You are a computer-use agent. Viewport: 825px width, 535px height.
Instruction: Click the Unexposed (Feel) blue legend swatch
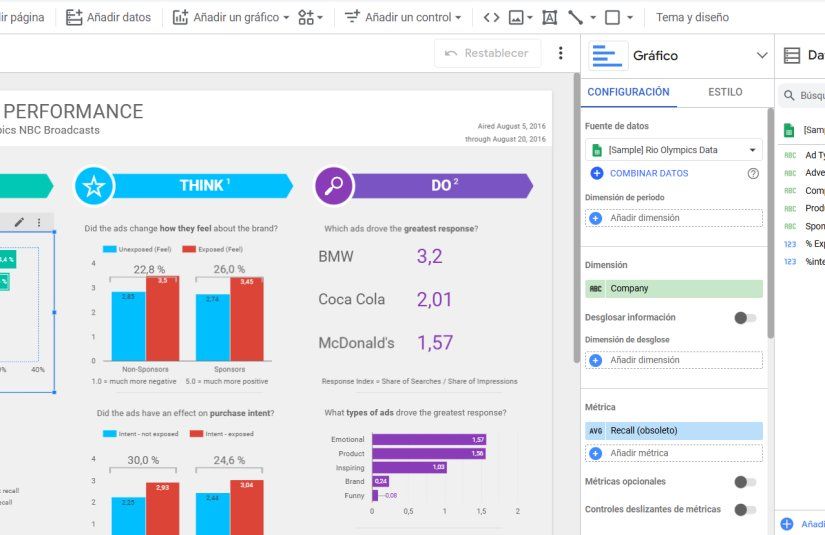coord(109,249)
